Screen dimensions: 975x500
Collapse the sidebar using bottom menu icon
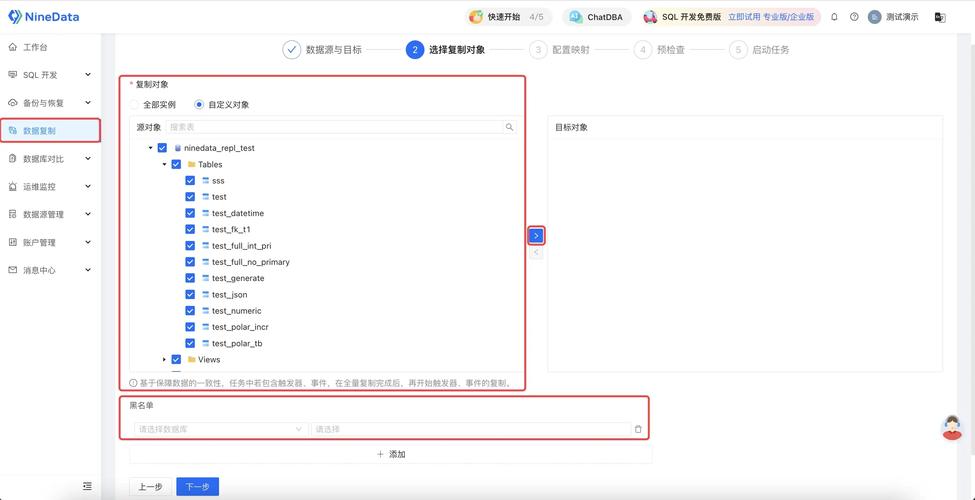click(87, 487)
